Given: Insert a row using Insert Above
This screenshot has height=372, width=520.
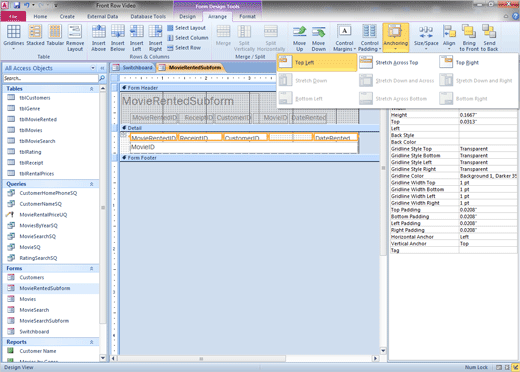Looking at the screenshot, I should pyautogui.click(x=99, y=32).
